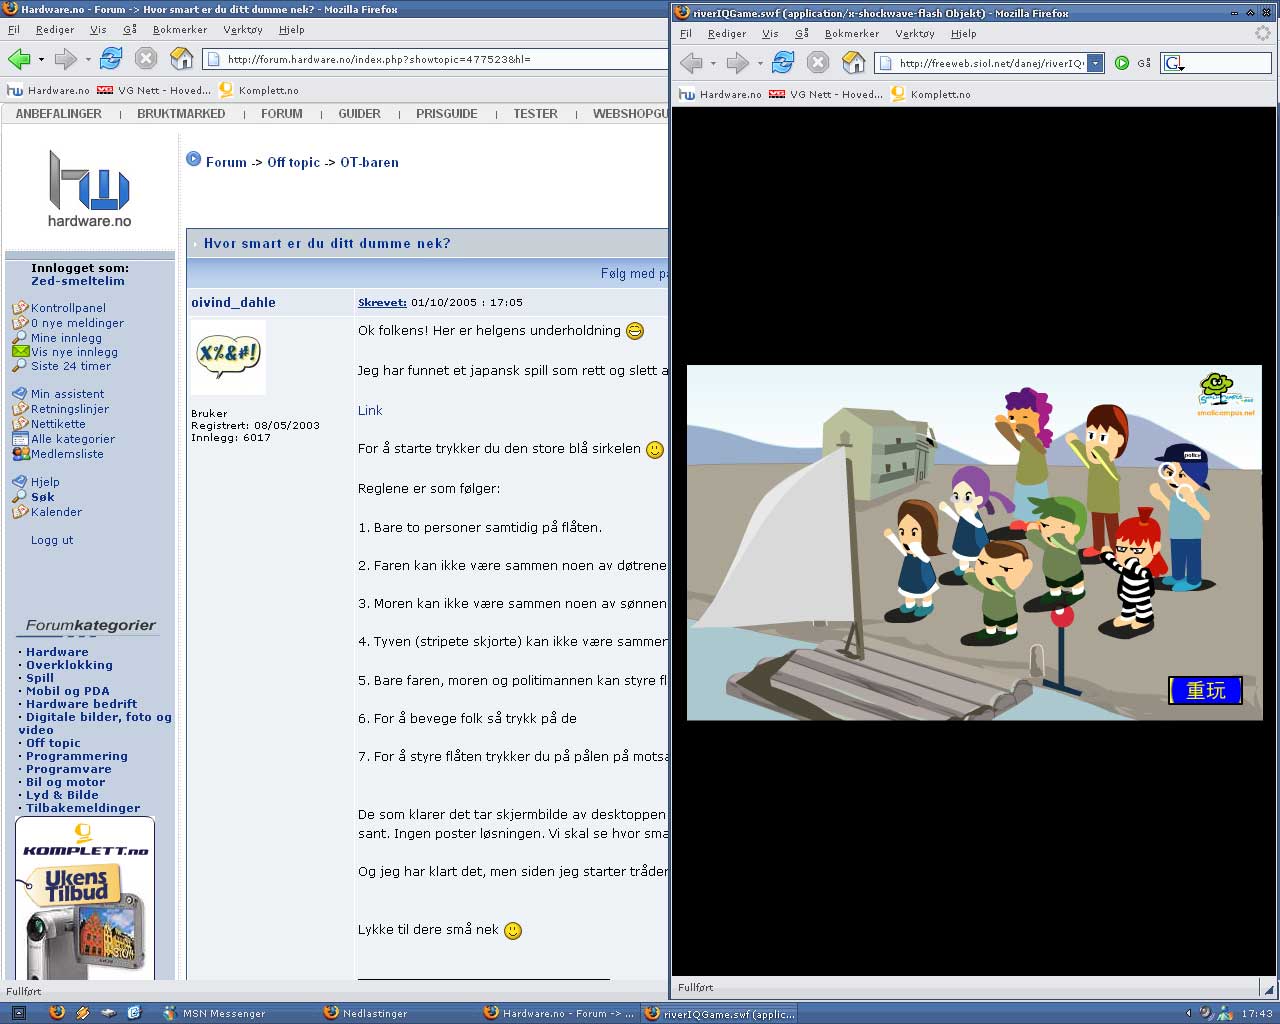The image size is (1280, 1024).
Task: Click Forward arrow in Hardware.no Firefox window
Action: pos(66,59)
